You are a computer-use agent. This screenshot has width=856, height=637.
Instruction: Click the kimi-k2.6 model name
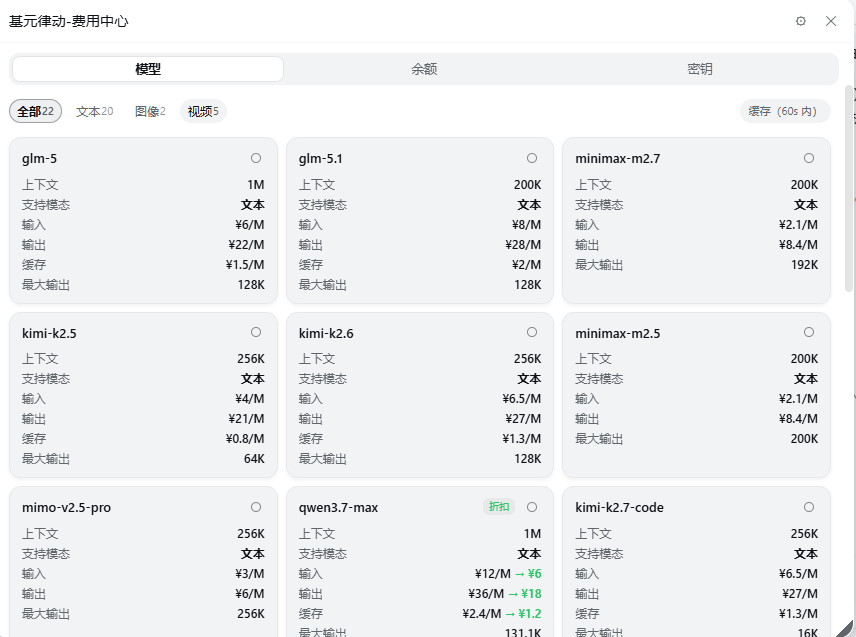pyautogui.click(x=326, y=334)
